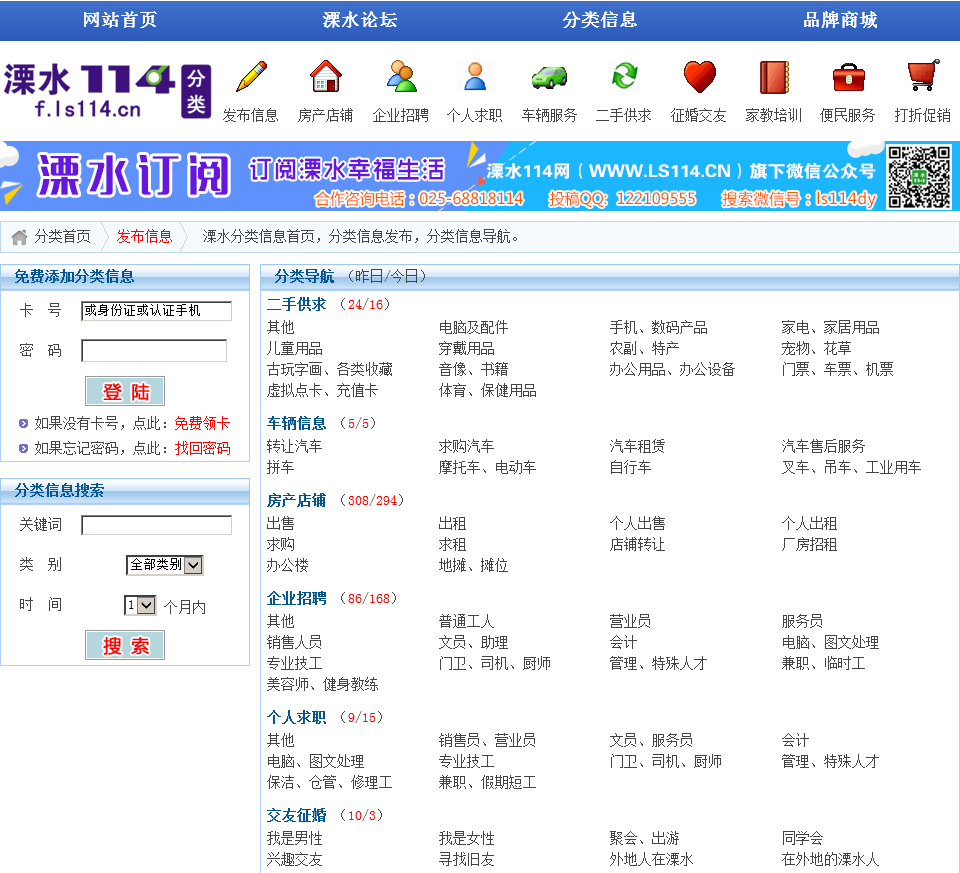The image size is (960, 873).
Task: Click the 企业招聘 people icon
Action: pyautogui.click(x=401, y=77)
